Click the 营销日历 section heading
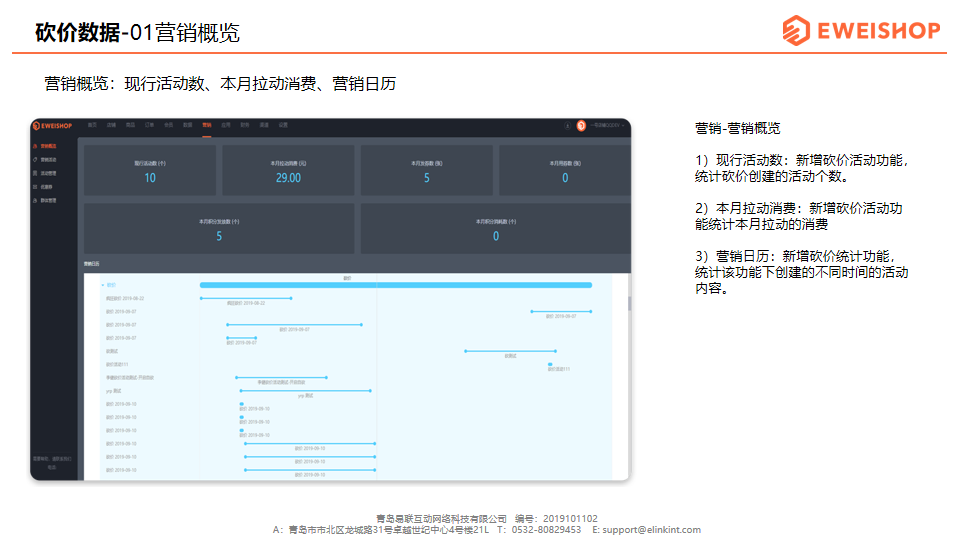Screen dimensions: 960x540 click(x=92, y=264)
